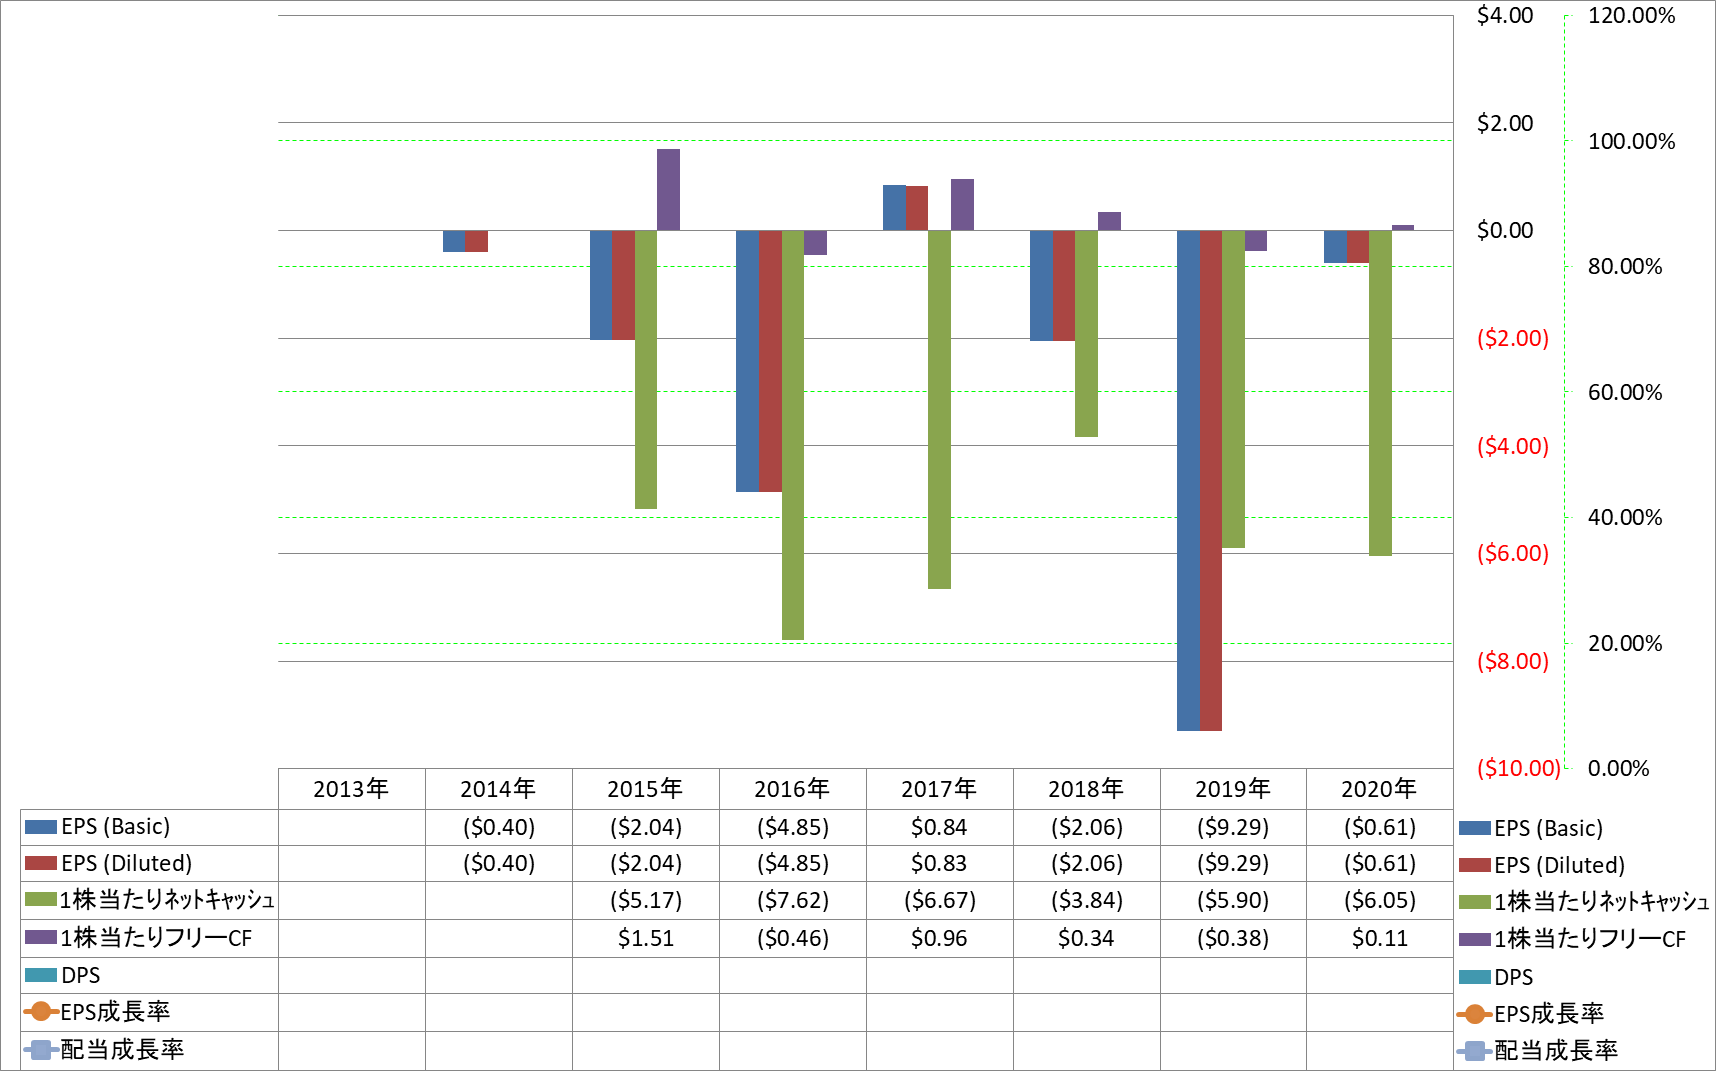
Task: Click the EPS (Diluted) label in right legend
Action: (x=1559, y=866)
